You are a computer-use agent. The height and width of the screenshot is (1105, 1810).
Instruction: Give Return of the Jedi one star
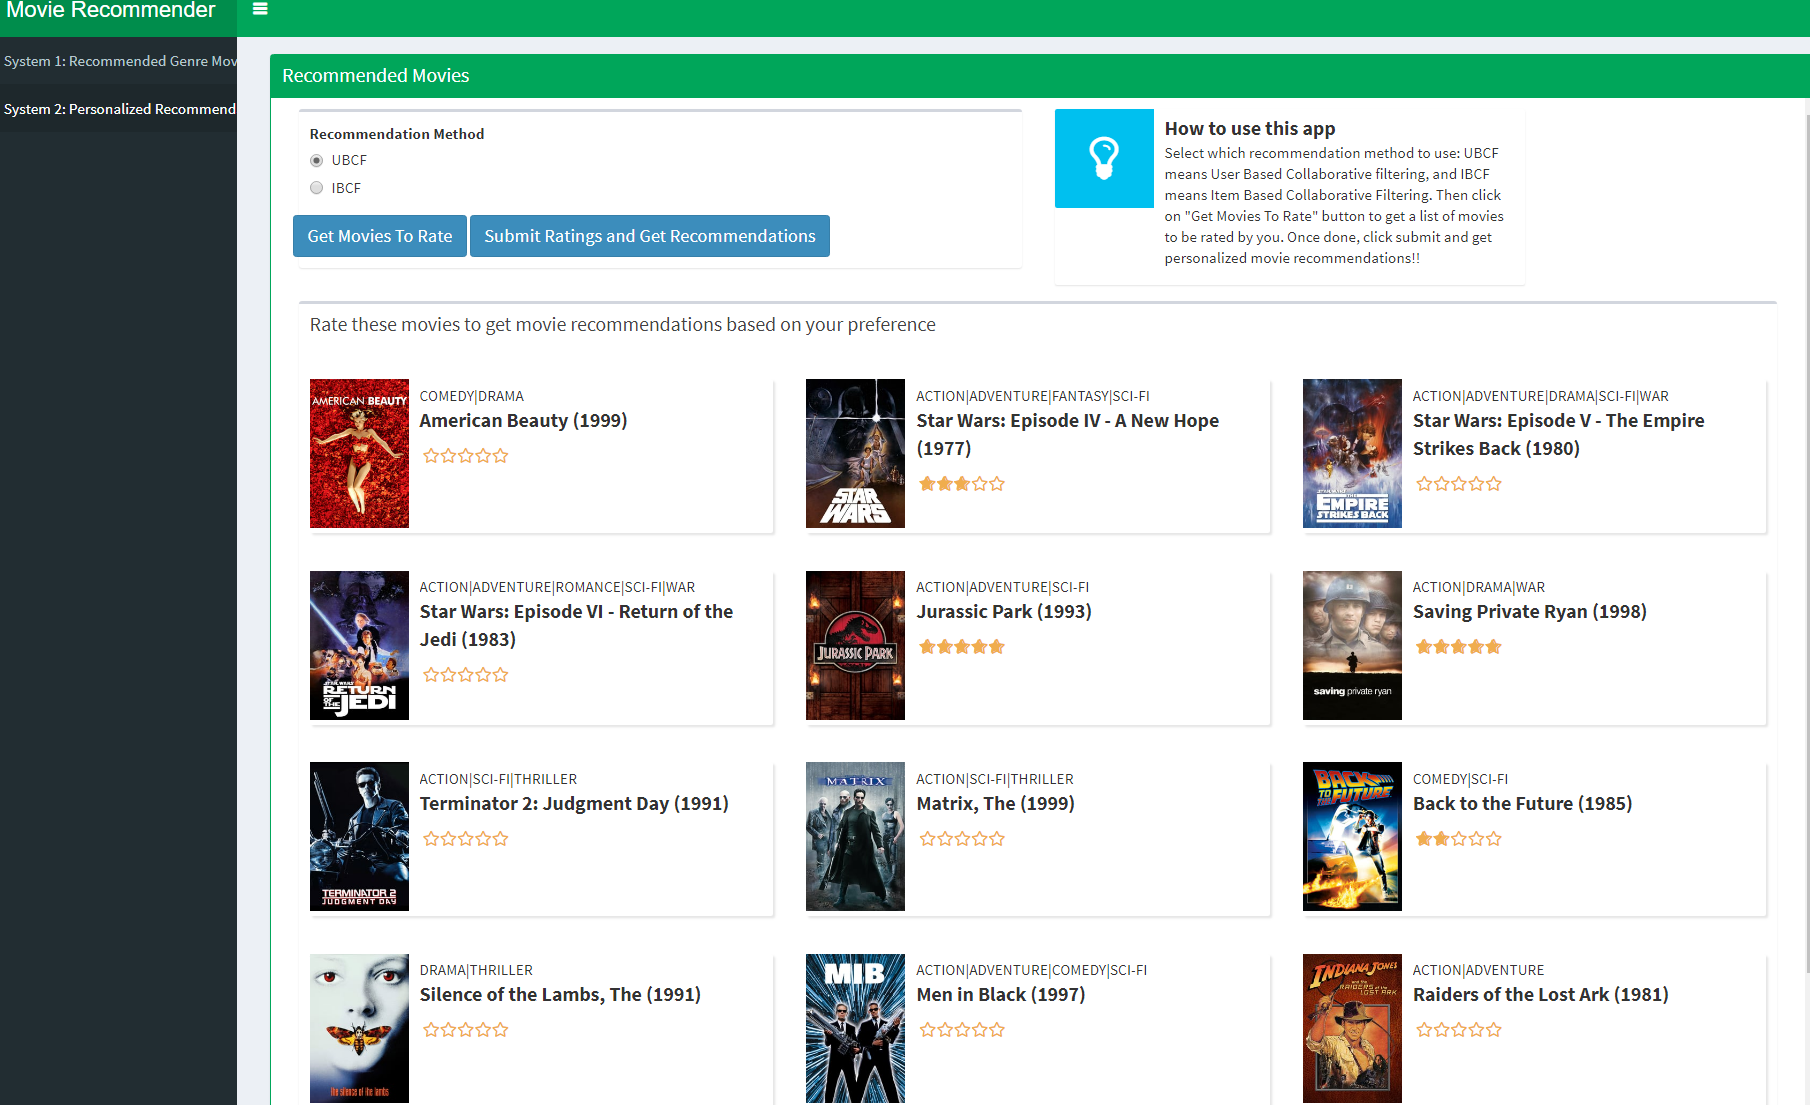(x=431, y=674)
